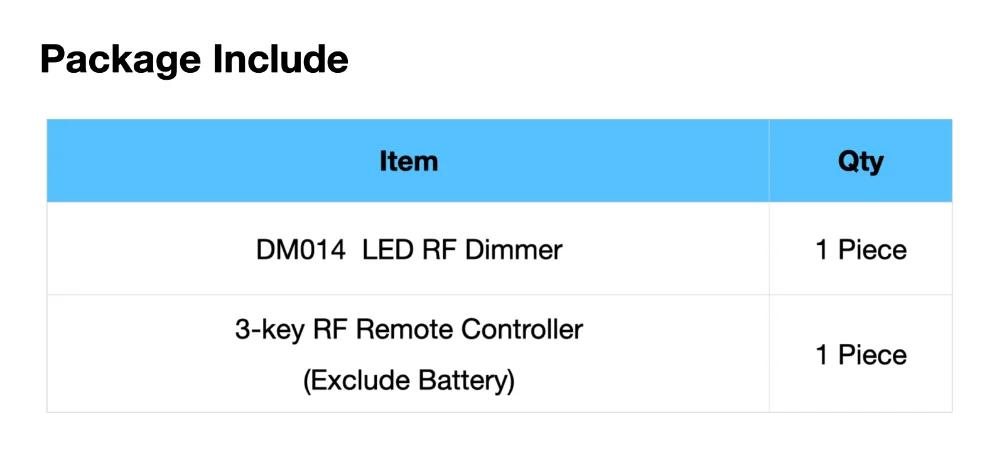The image size is (1000, 455).
Task: Click the word "Piece" in the last data row
Action: [x=872, y=355]
